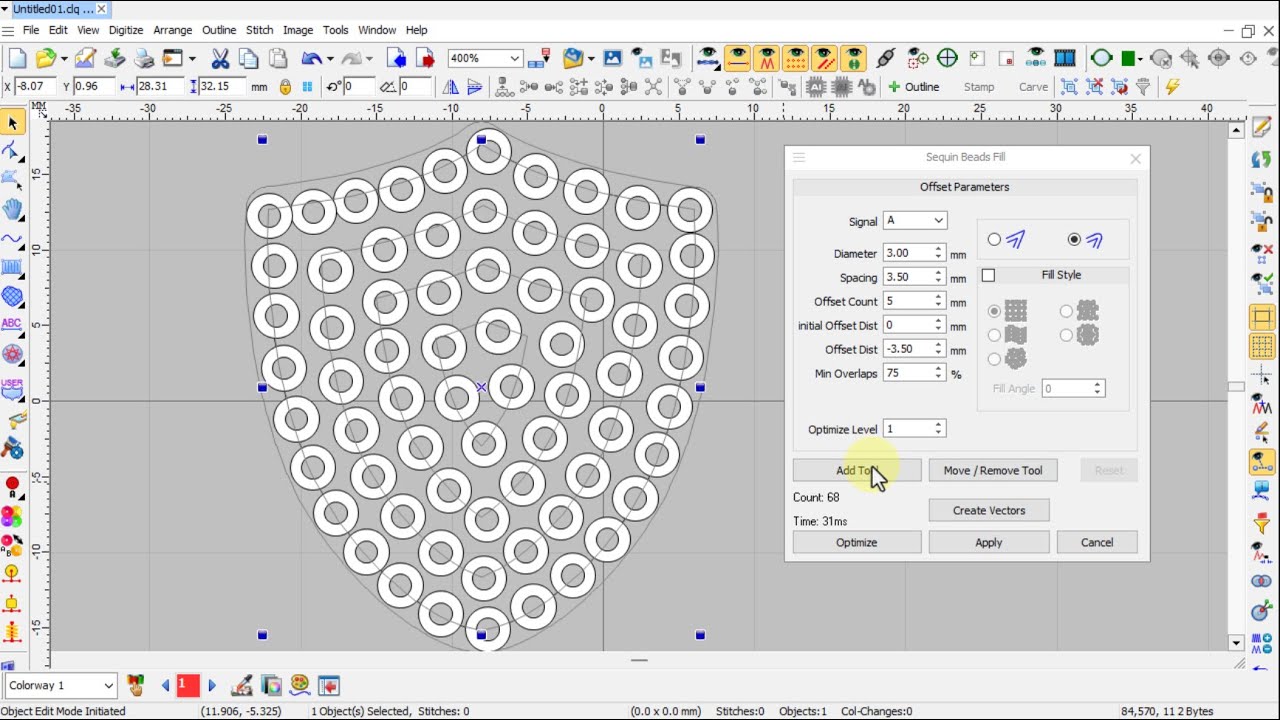Select the hand pan tool
This screenshot has height=720, width=1280.
click(x=12, y=210)
